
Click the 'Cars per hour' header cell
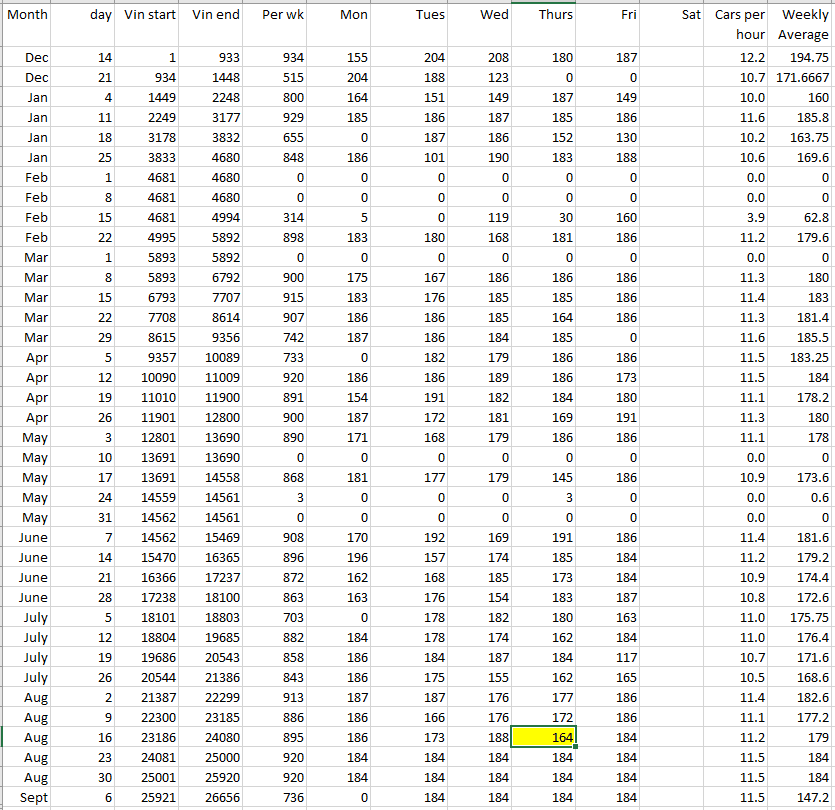[740, 25]
